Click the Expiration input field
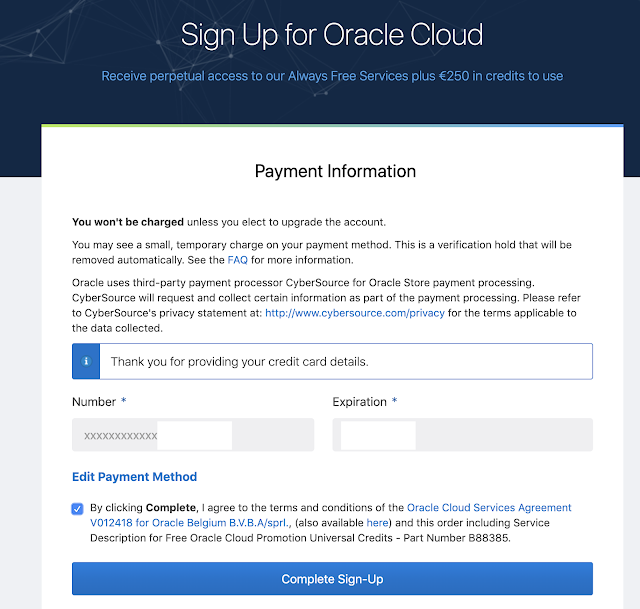This screenshot has height=609, width=640. point(462,435)
